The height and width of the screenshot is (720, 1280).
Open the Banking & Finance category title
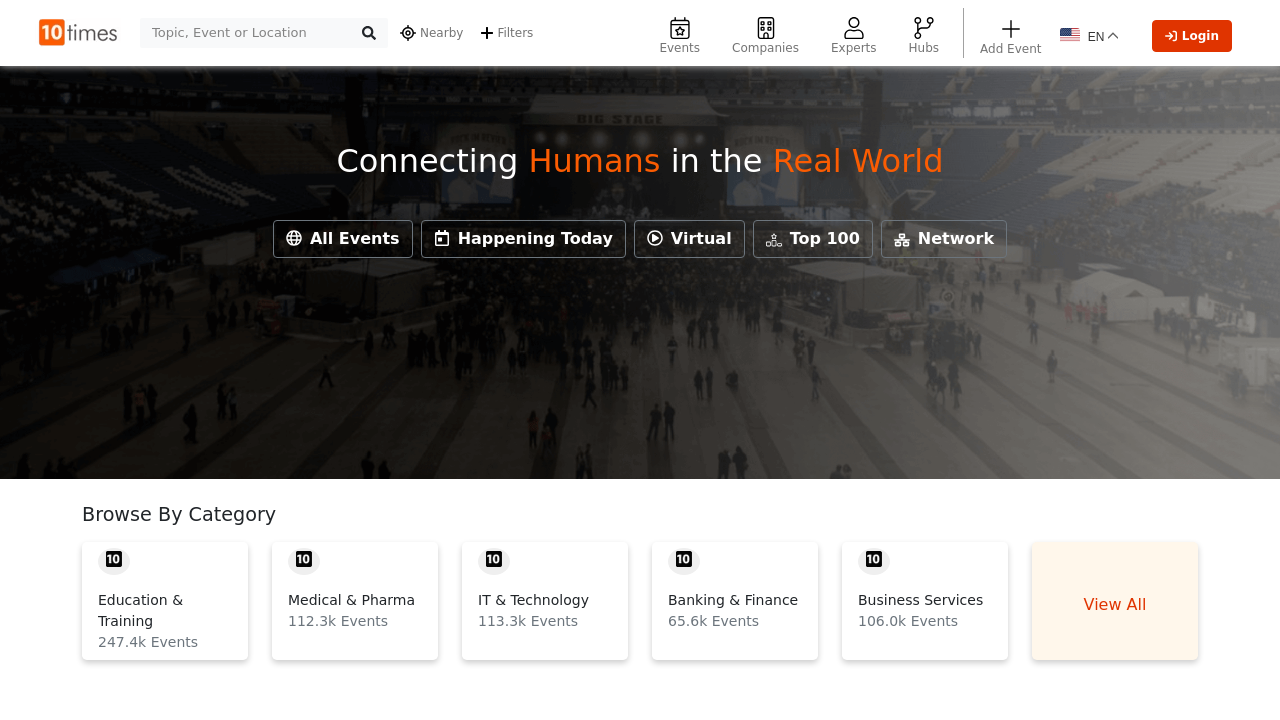click(x=733, y=600)
